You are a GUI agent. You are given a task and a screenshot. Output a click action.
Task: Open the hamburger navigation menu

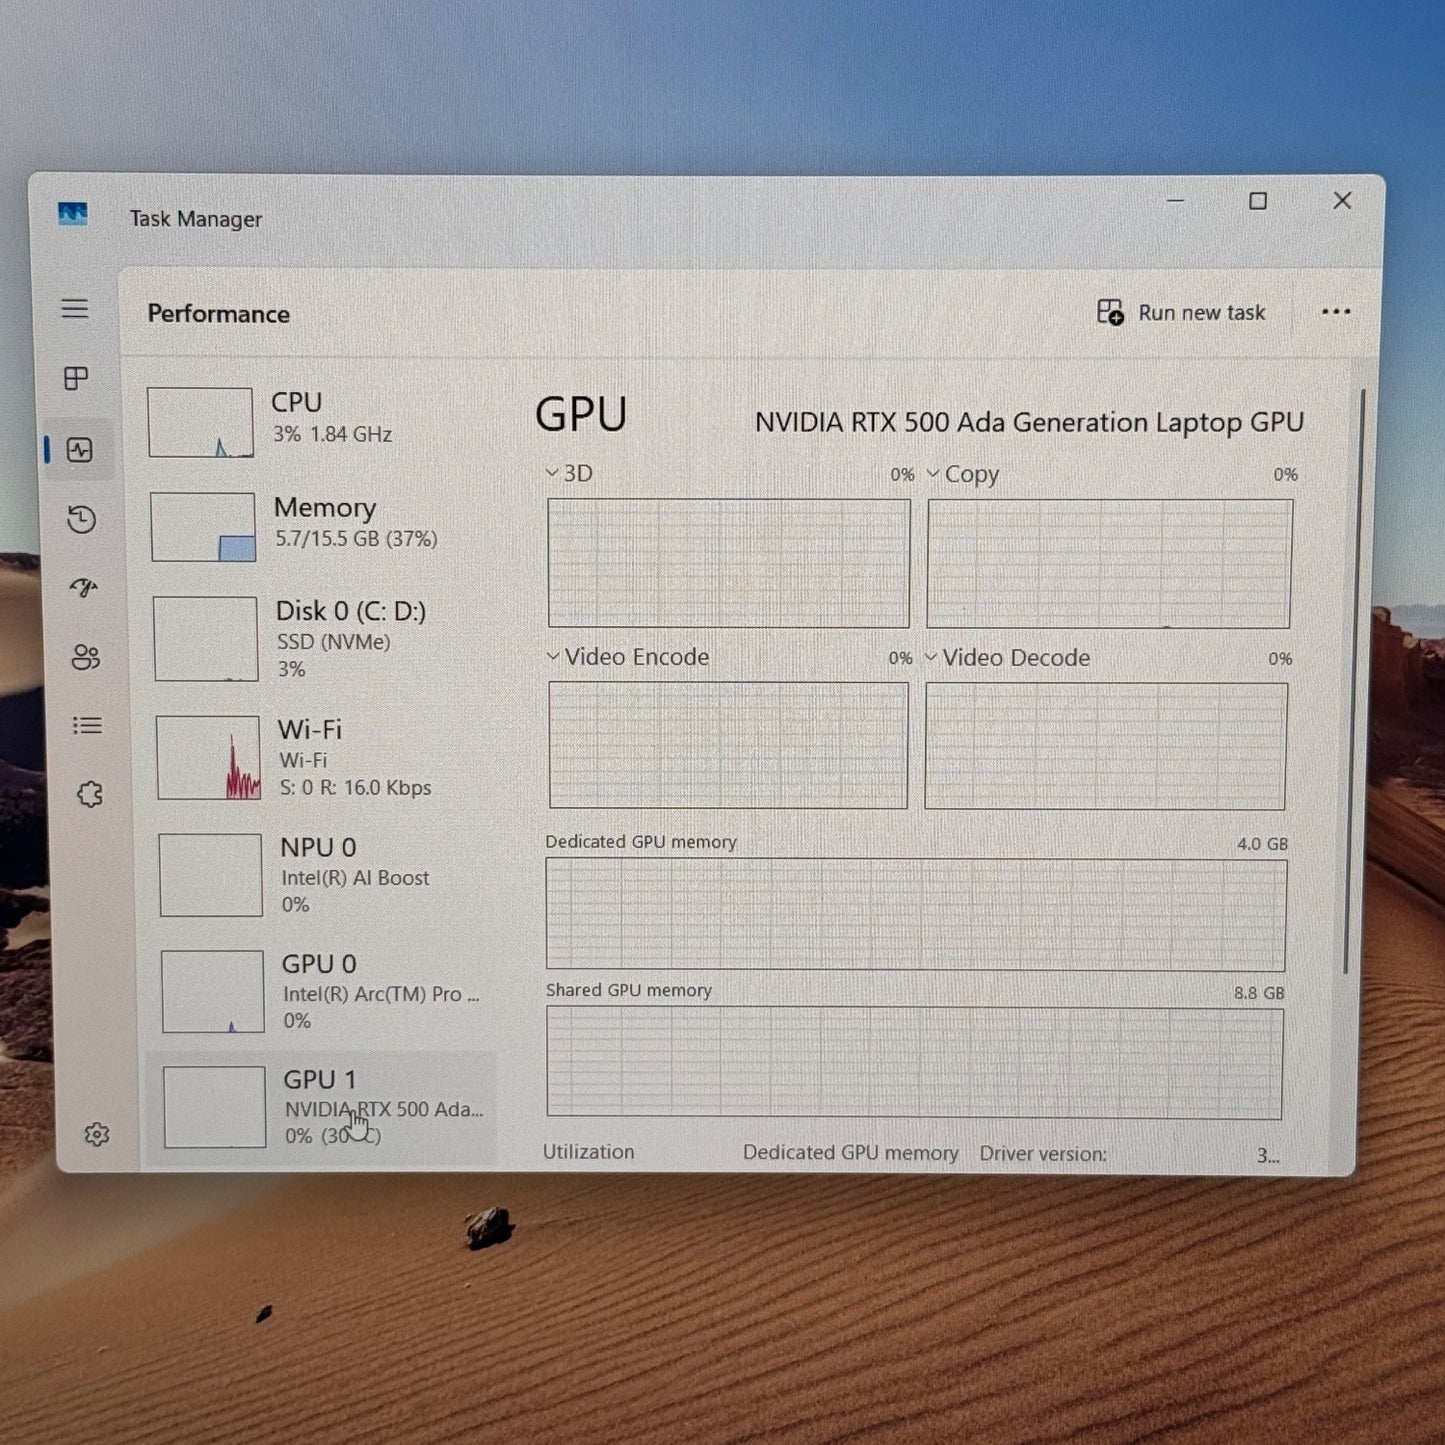(x=75, y=309)
